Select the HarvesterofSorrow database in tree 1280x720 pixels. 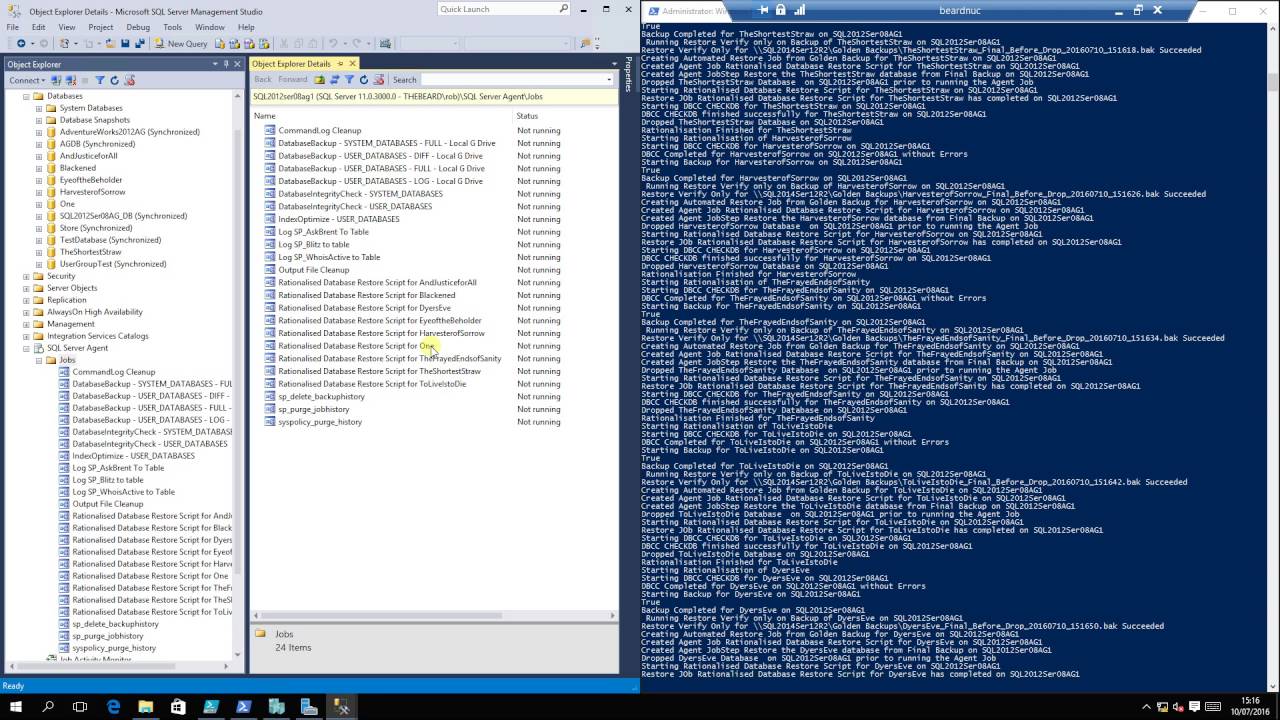(x=92, y=192)
